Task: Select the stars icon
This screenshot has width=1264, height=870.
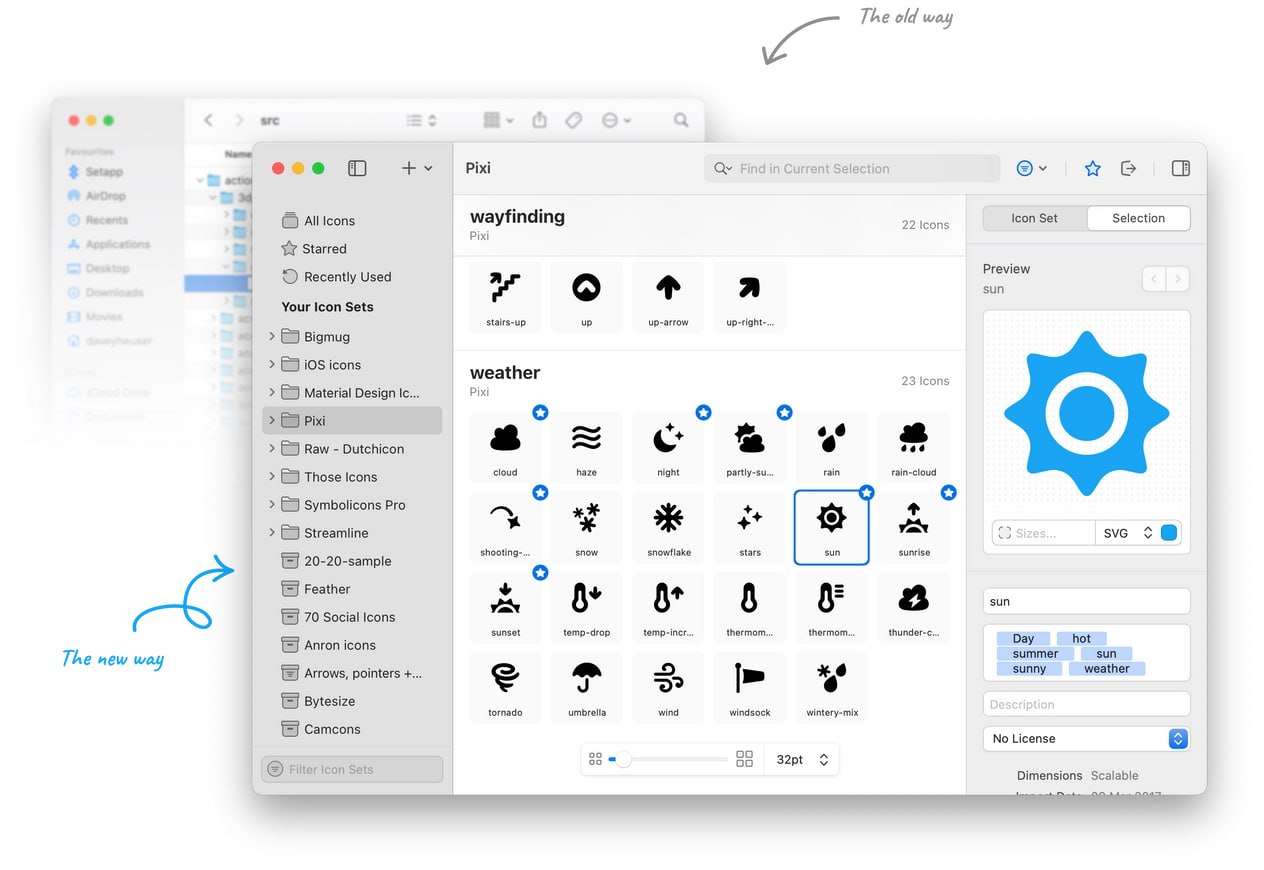Action: pos(750,527)
